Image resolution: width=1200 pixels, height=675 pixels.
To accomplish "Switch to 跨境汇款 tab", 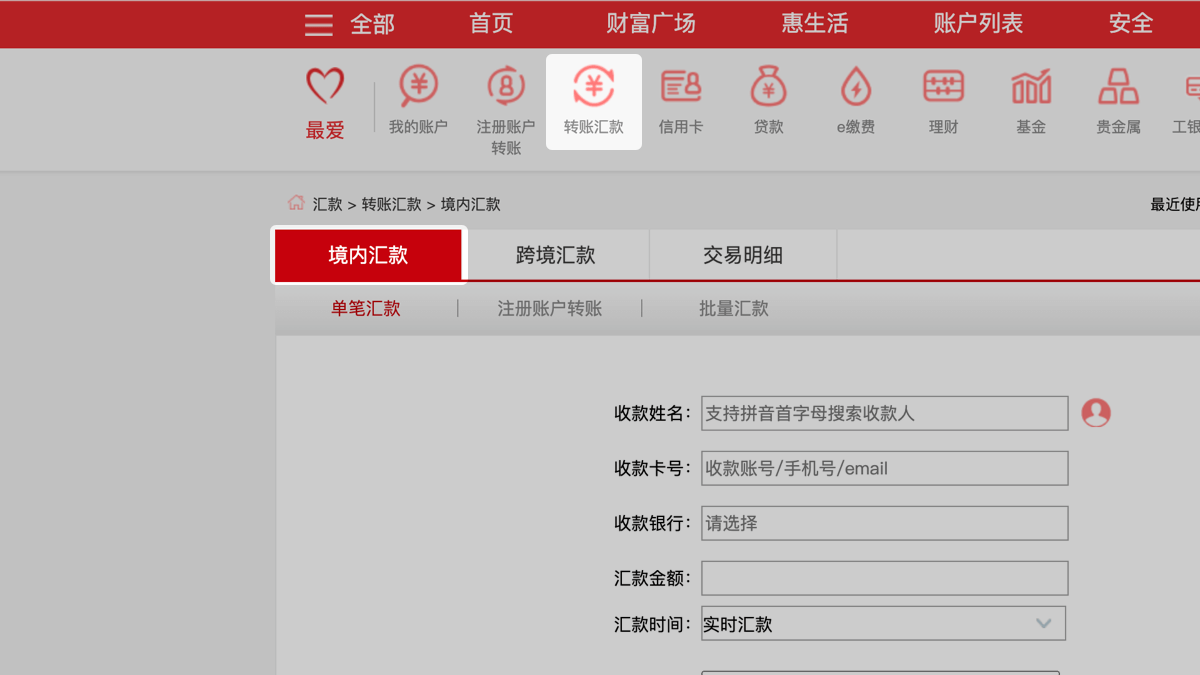I will [556, 256].
